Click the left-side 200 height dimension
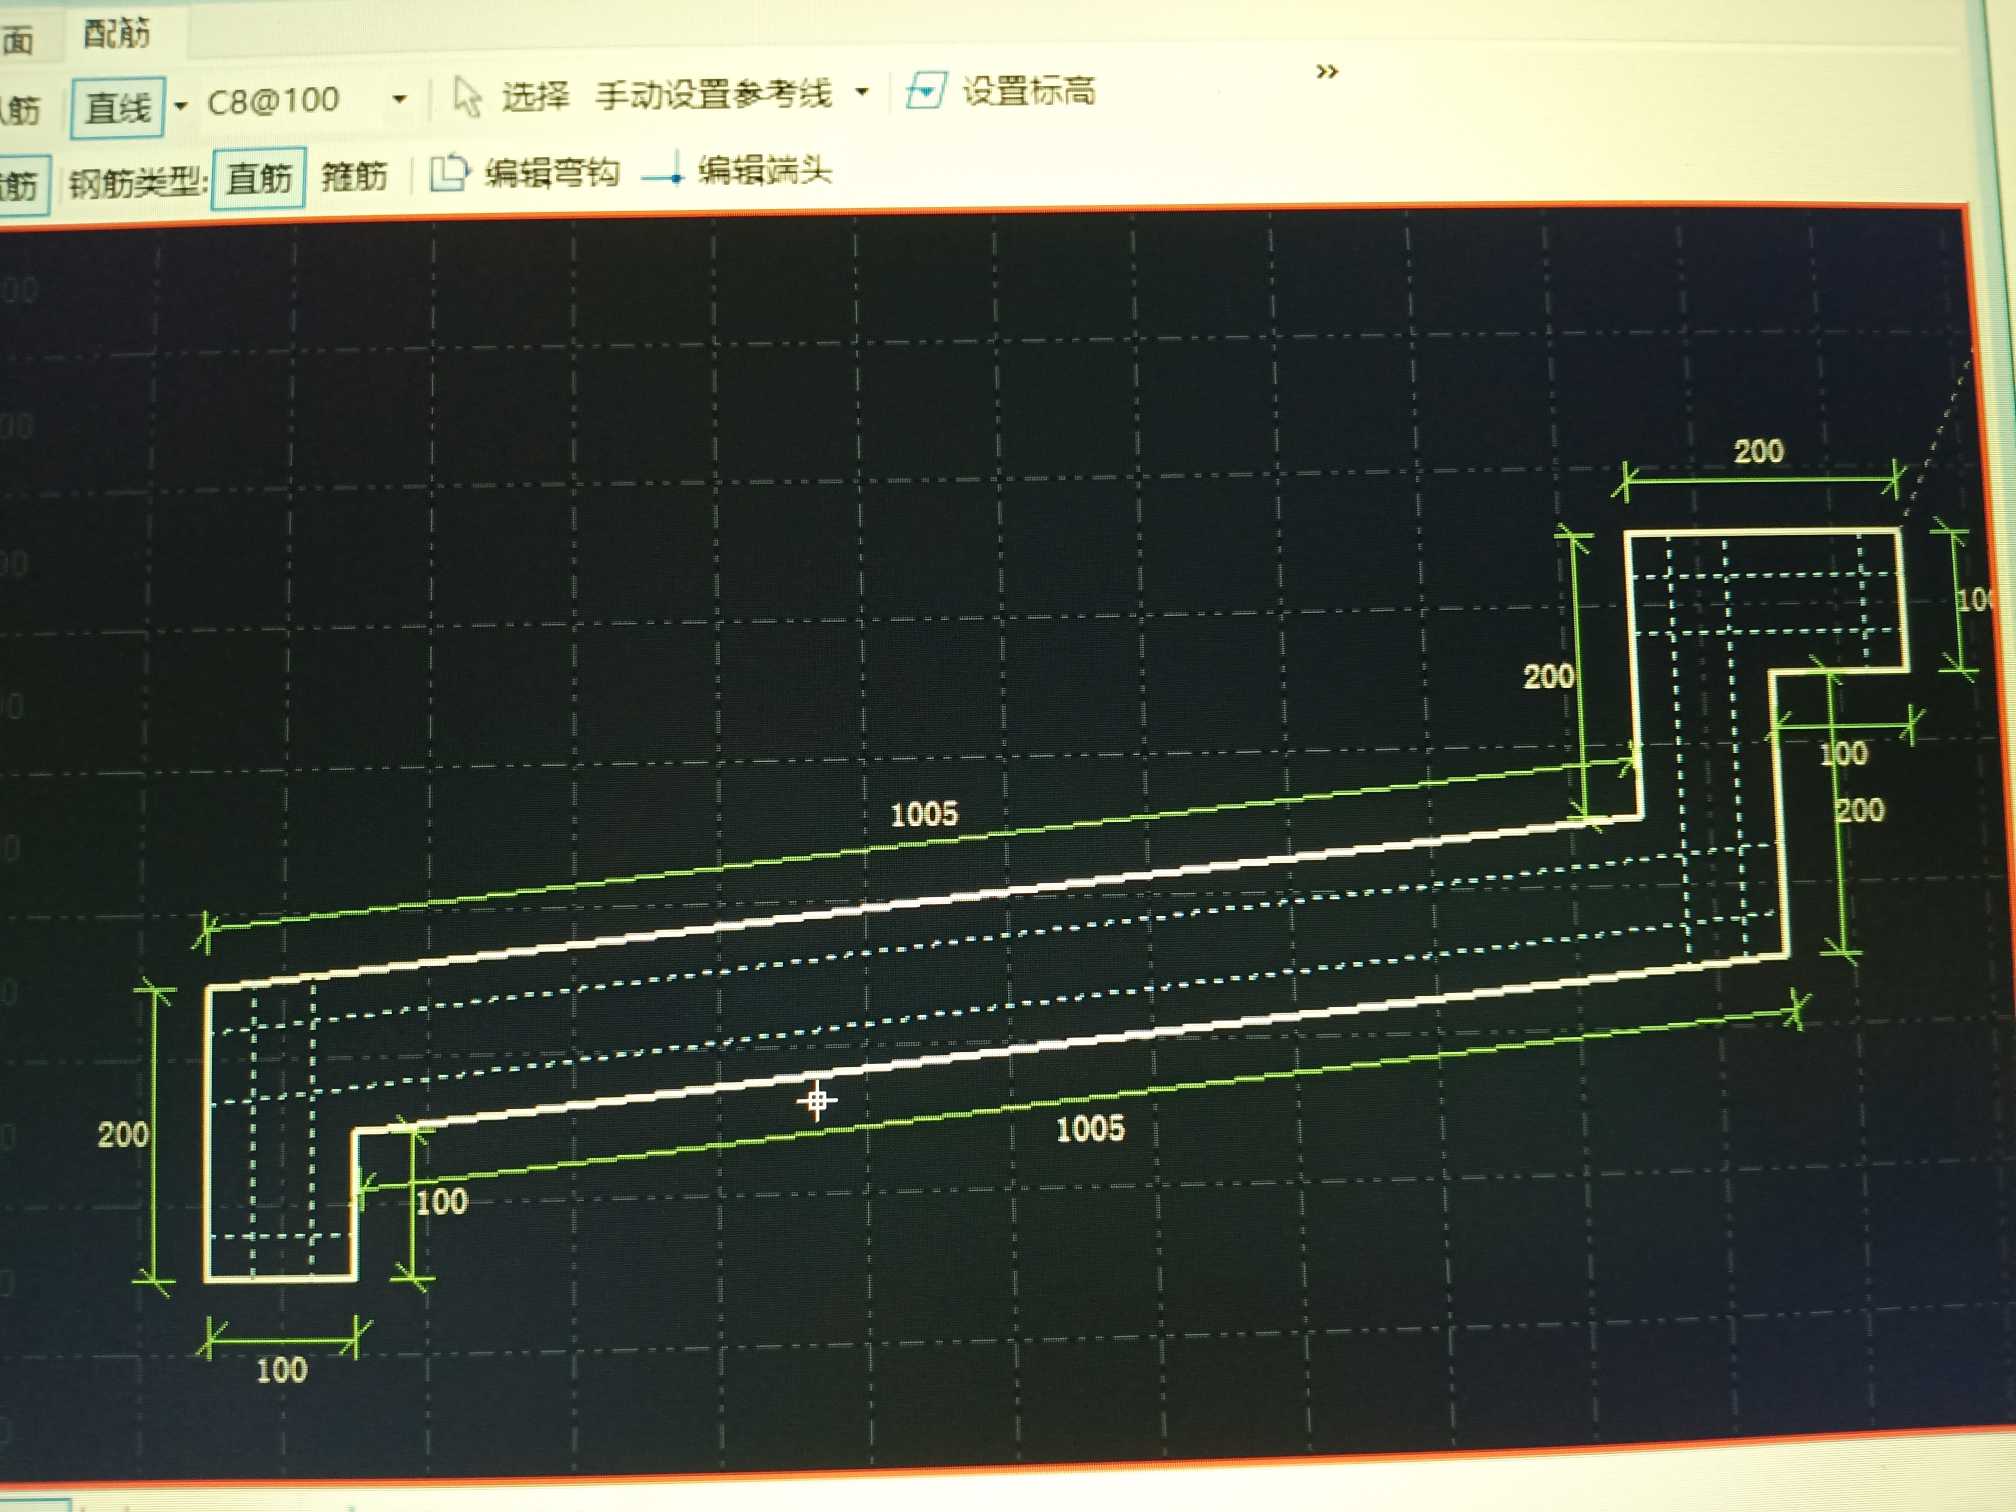 123,1134
